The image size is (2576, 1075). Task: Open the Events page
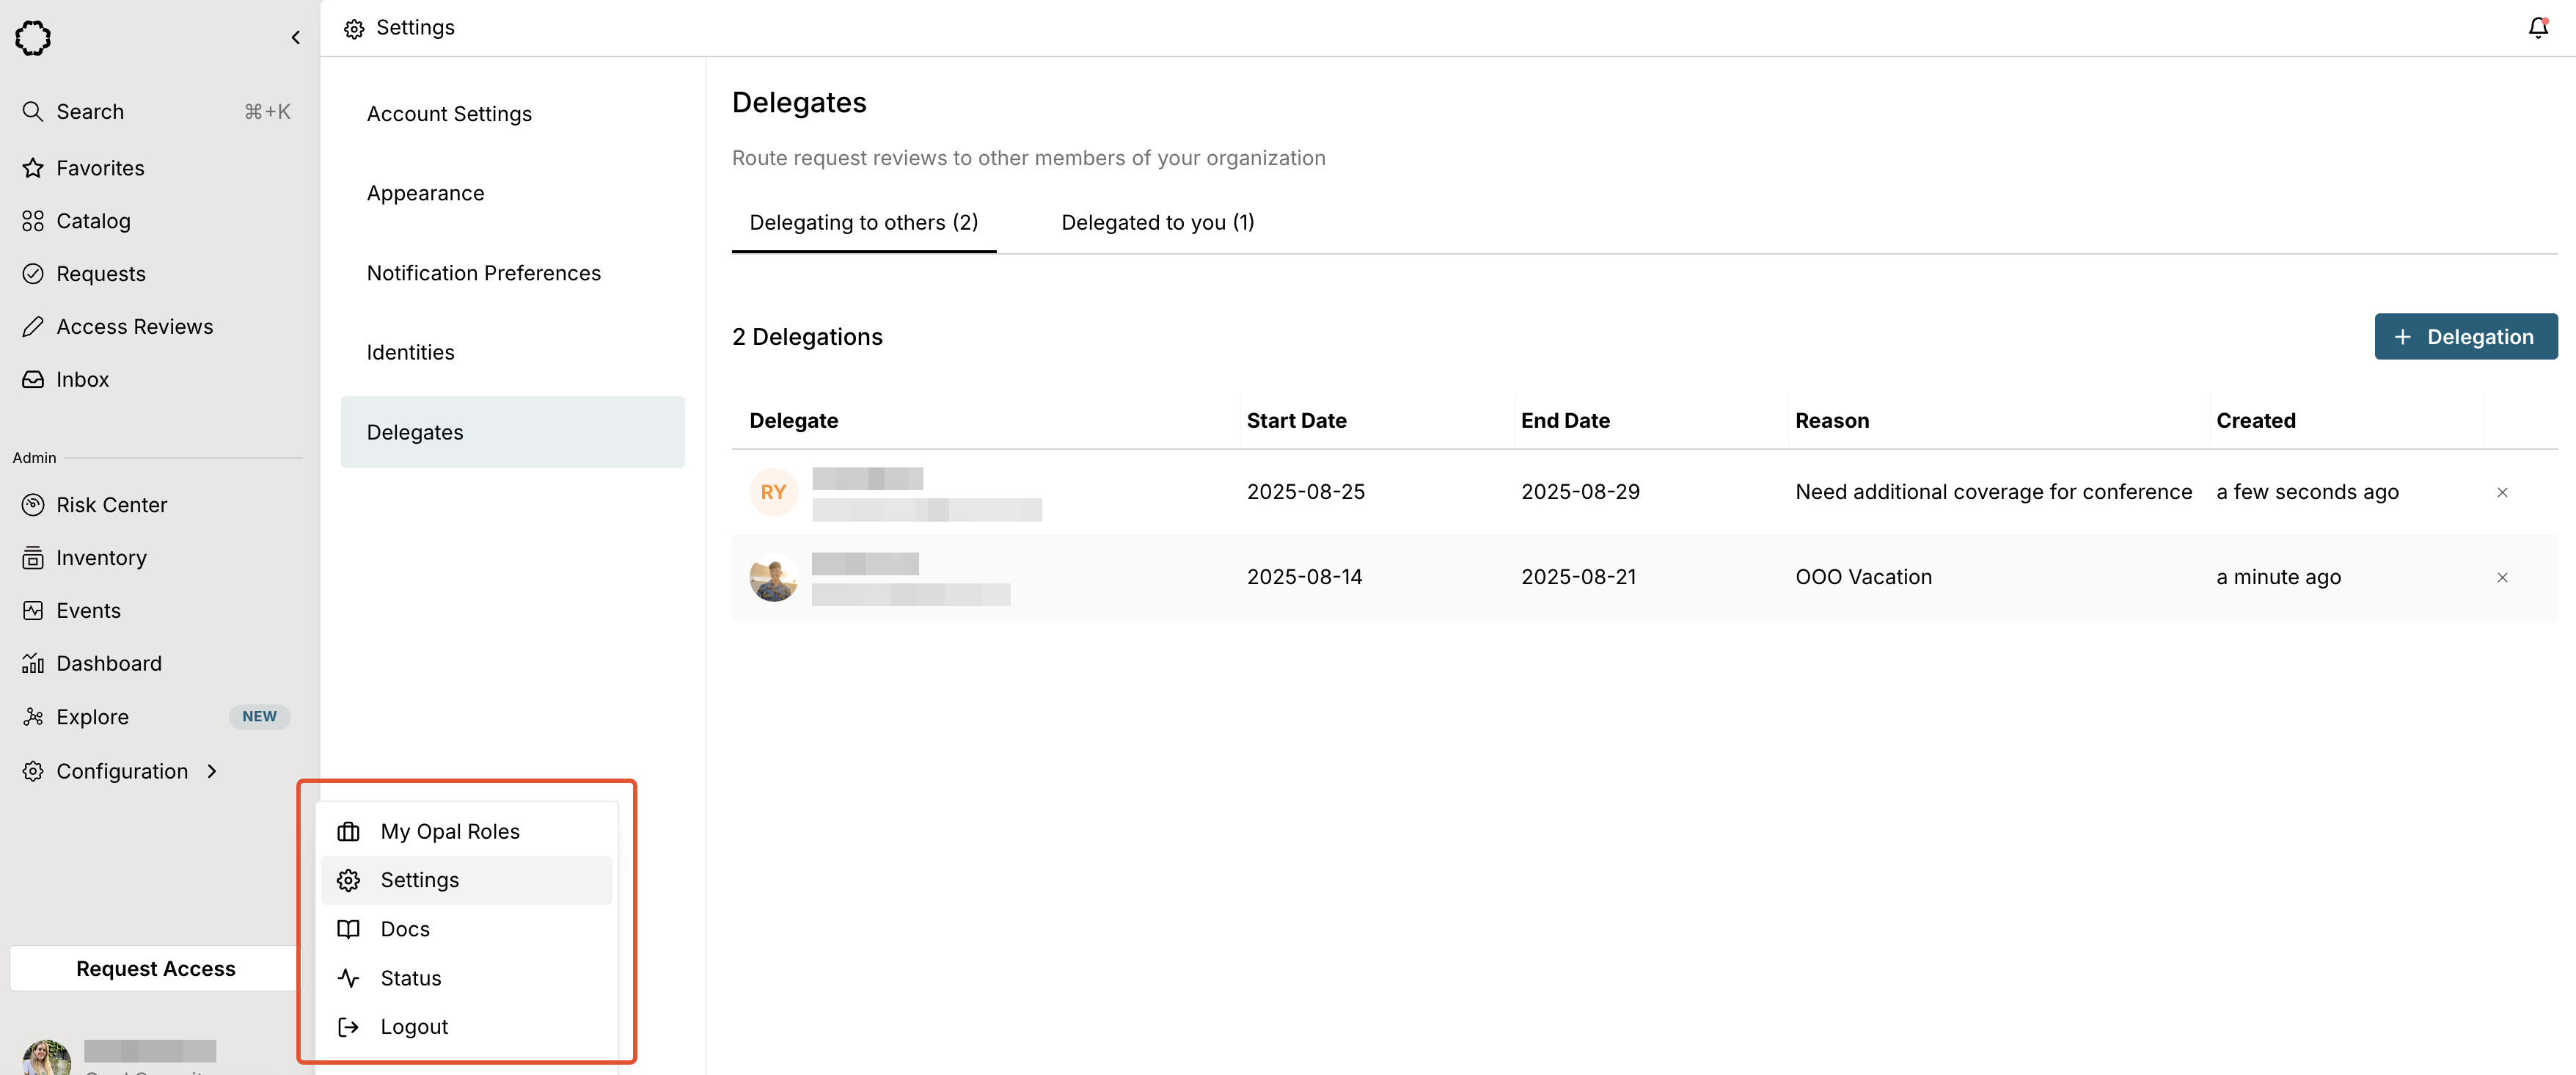coord(88,611)
